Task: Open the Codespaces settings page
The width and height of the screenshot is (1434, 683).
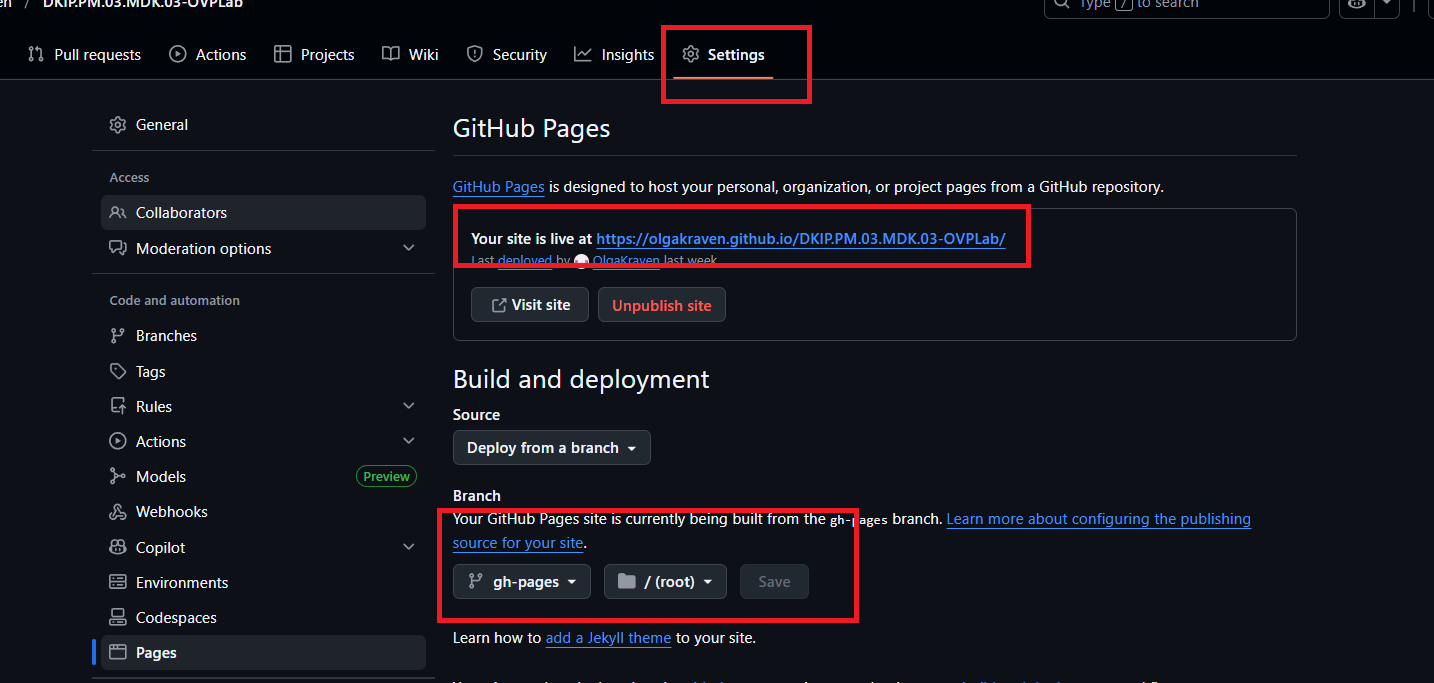Action: [x=263, y=618]
